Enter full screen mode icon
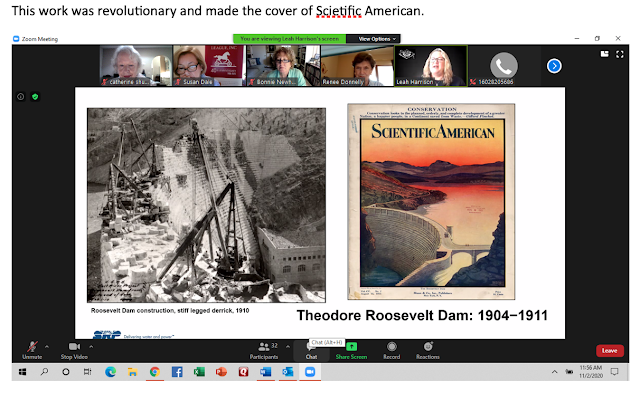 (x=620, y=54)
